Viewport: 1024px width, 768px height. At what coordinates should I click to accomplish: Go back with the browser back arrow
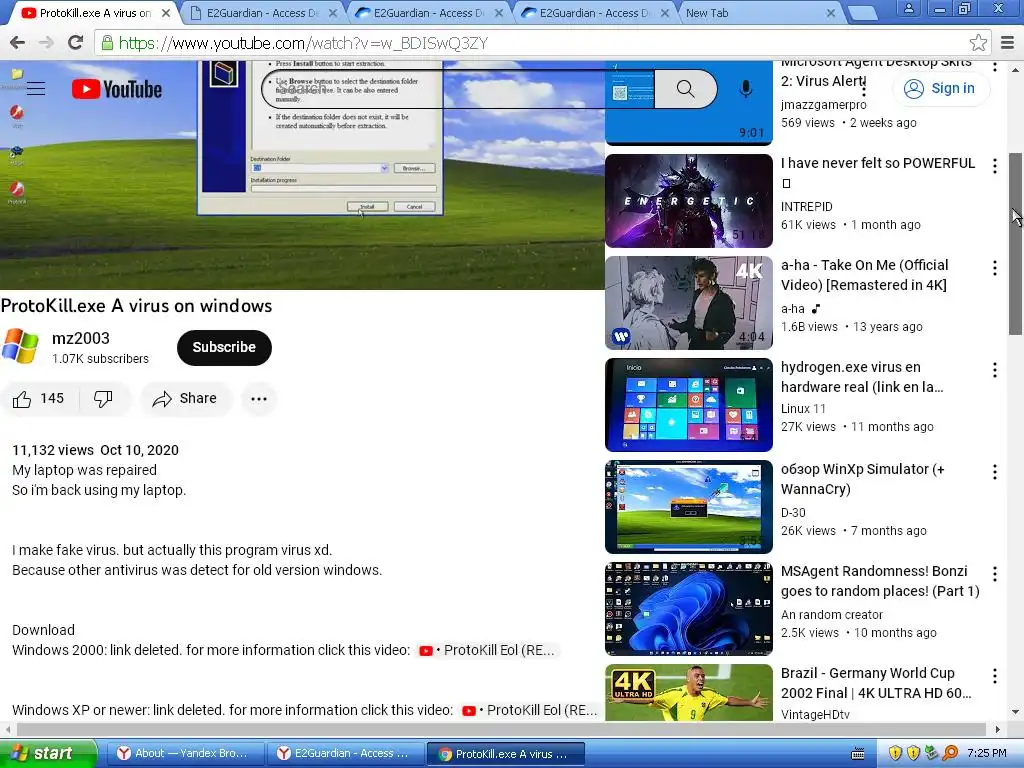[18, 43]
